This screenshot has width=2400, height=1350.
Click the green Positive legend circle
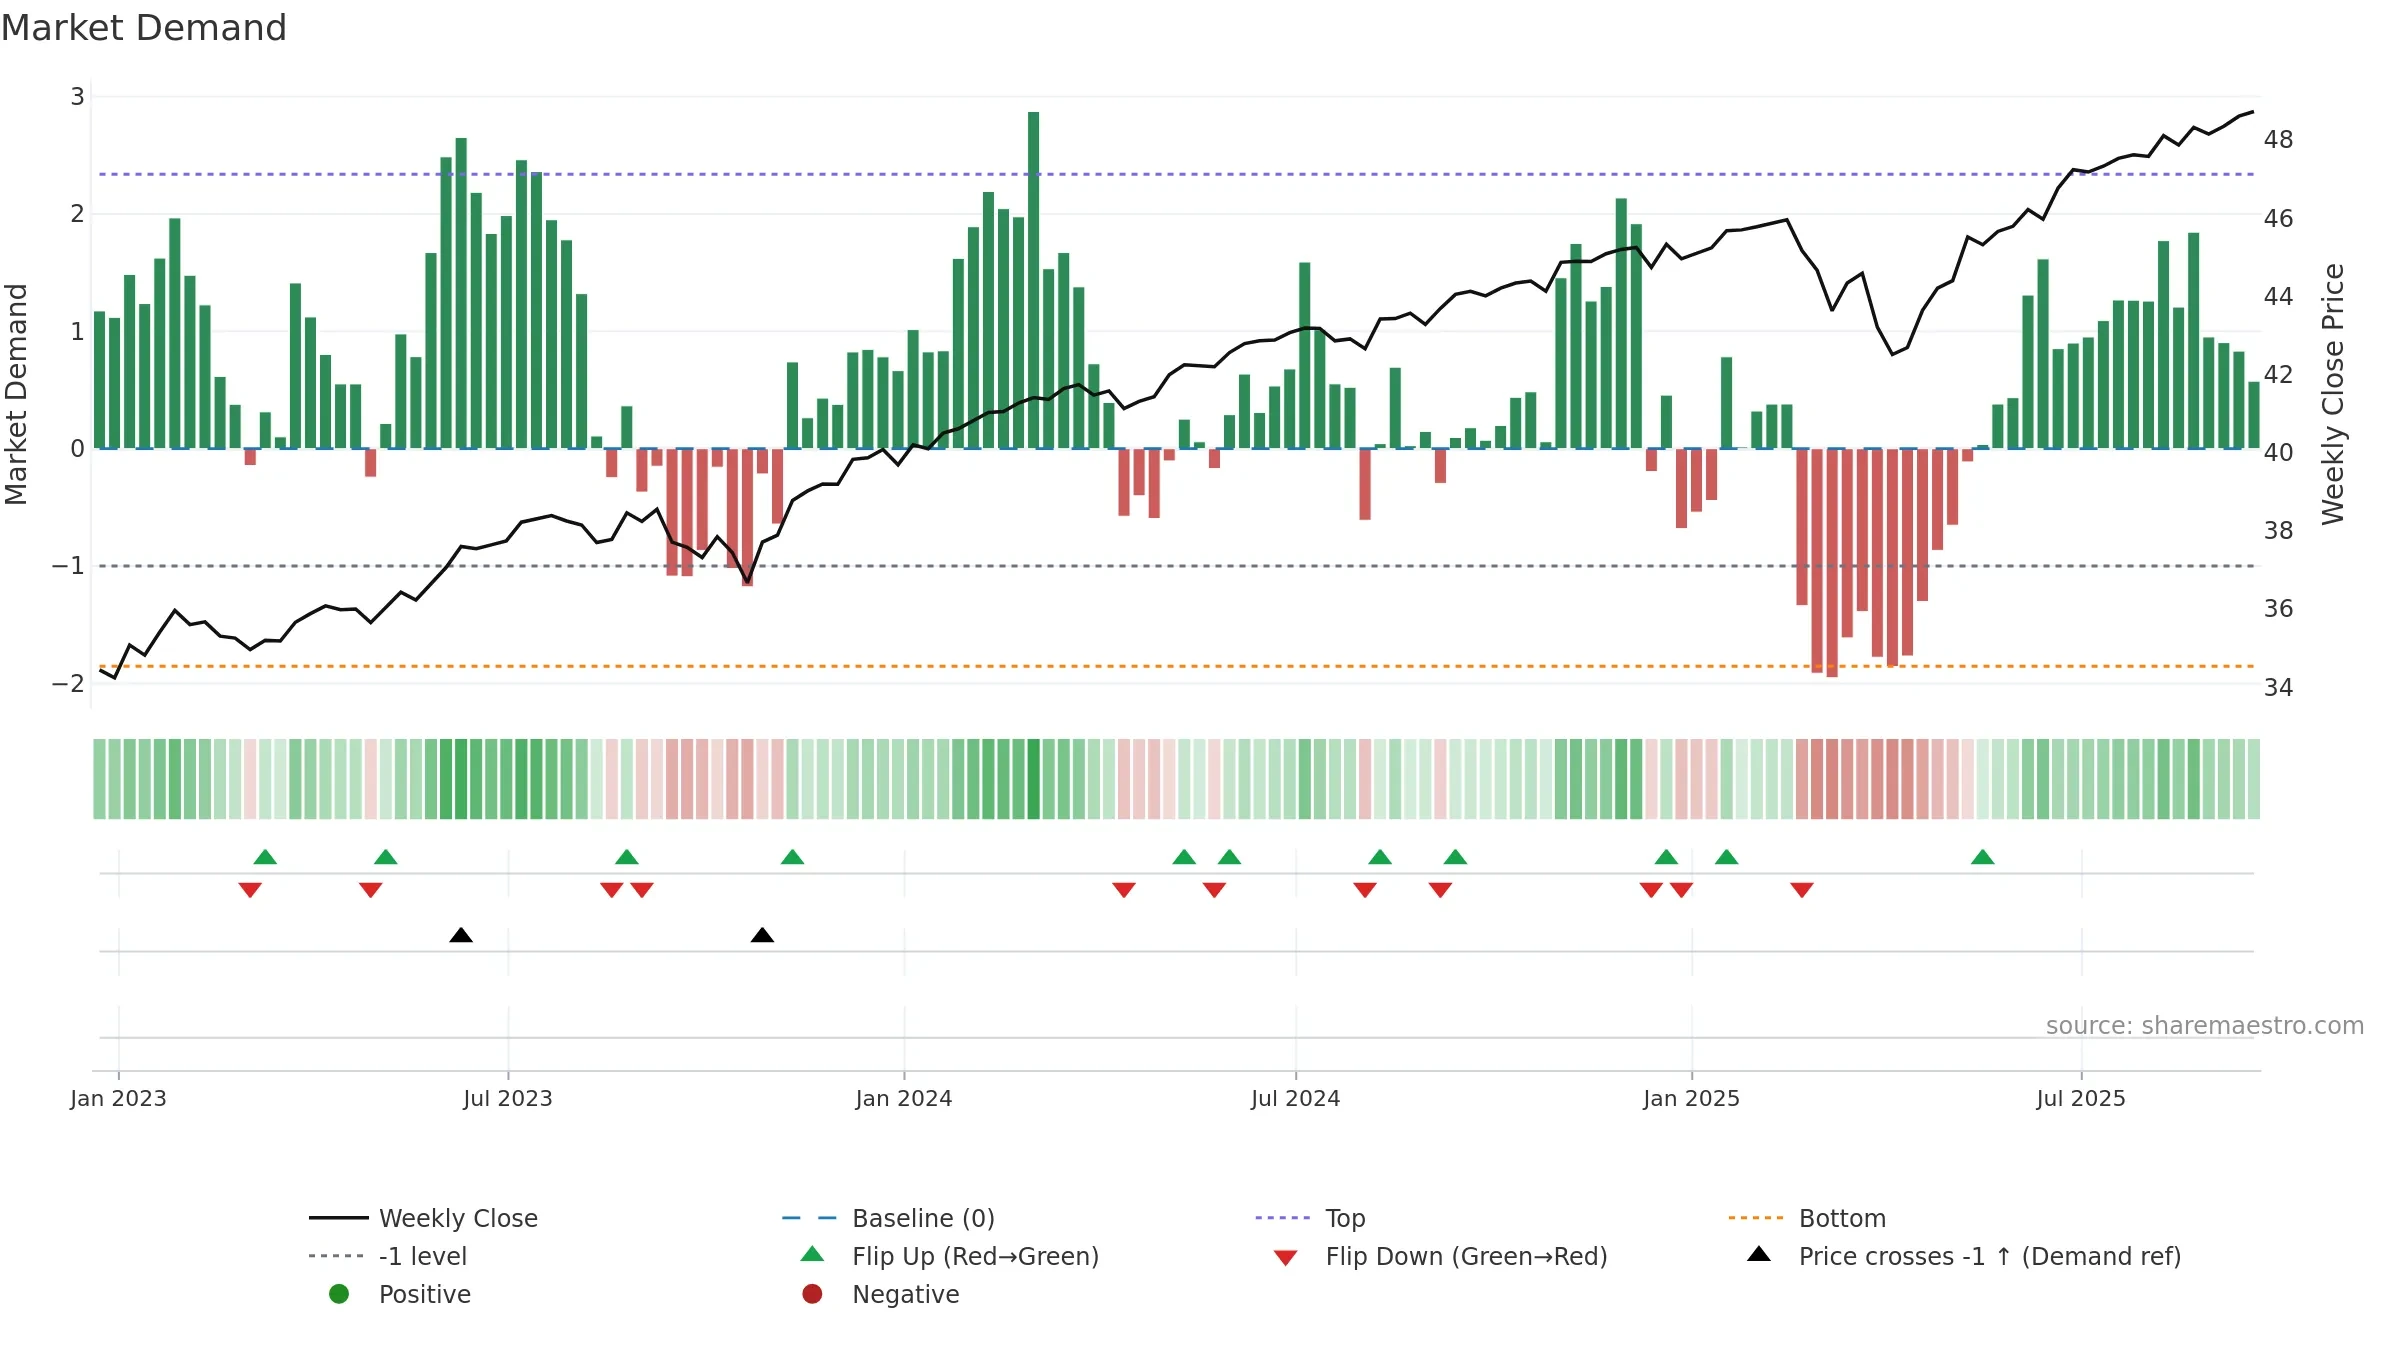point(339,1294)
